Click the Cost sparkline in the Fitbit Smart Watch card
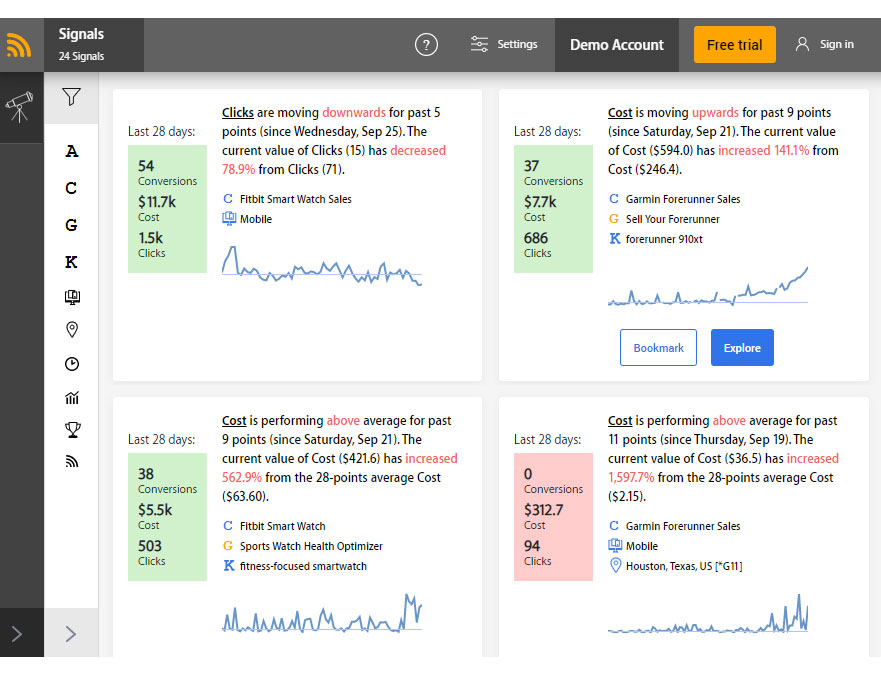Image resolution: width=881 pixels, height=677 pixels. point(322,614)
